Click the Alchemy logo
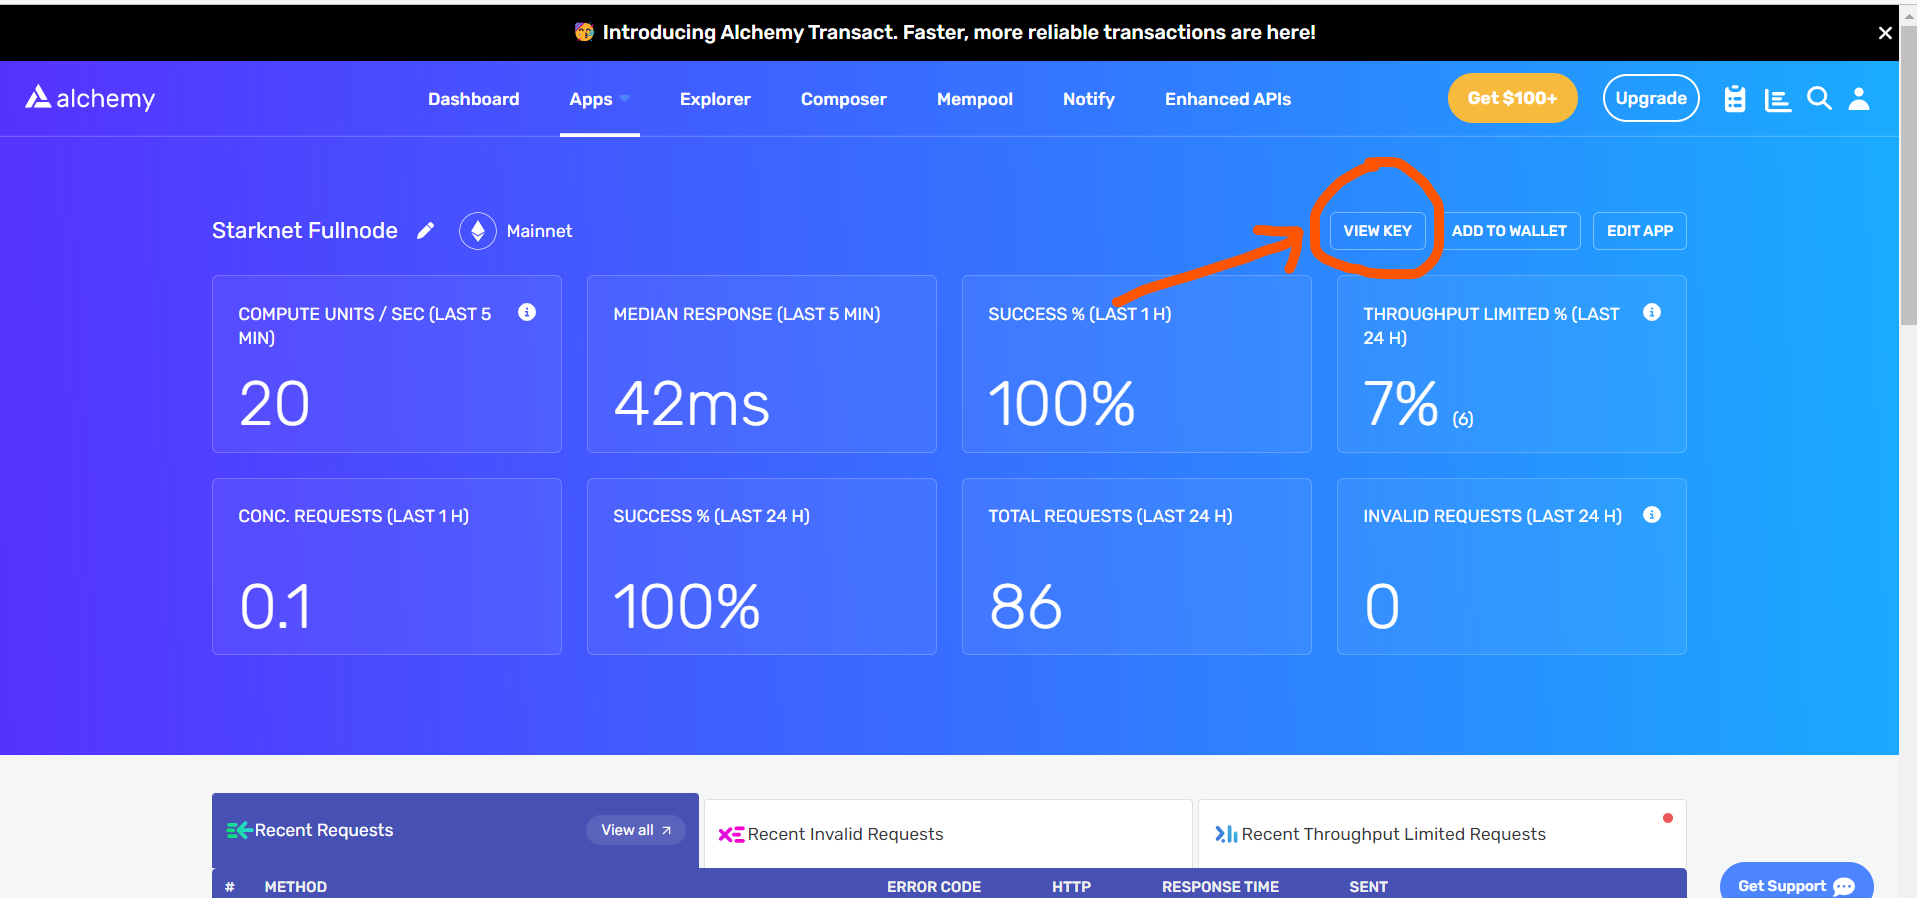 90,98
